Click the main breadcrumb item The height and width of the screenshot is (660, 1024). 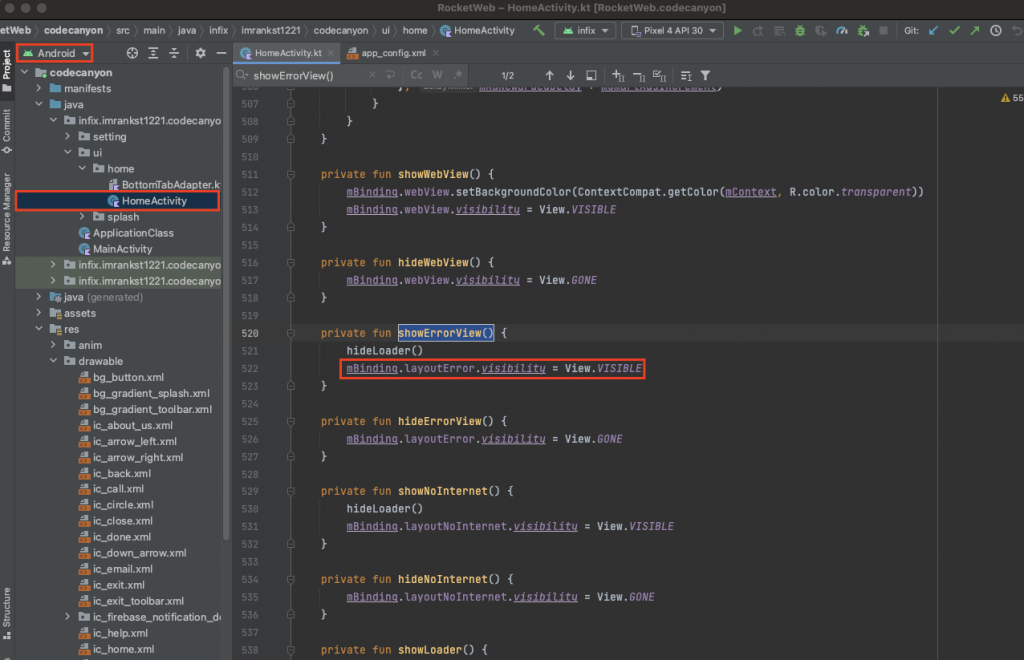point(154,31)
